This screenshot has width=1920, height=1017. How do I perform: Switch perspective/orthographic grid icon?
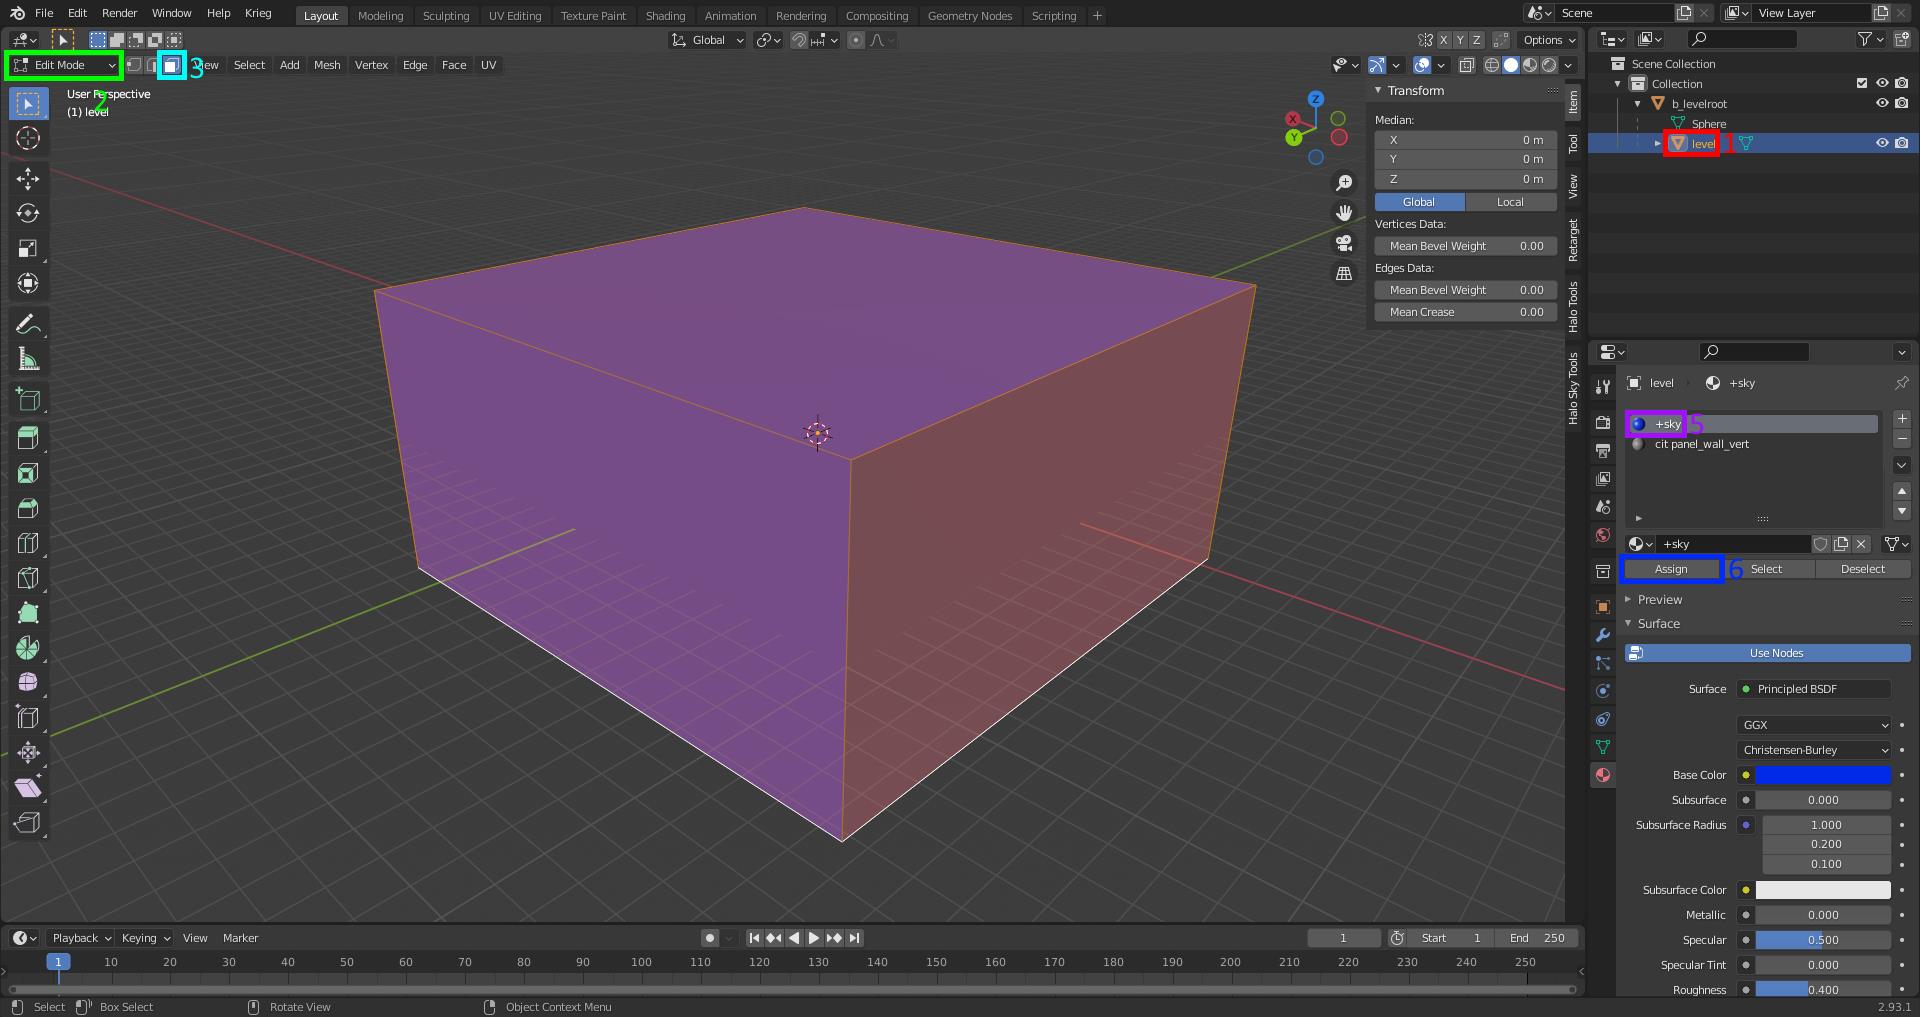click(x=1344, y=273)
